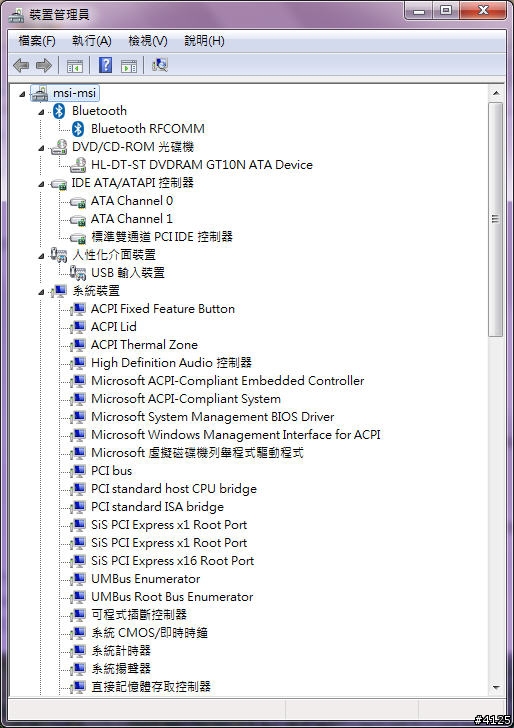Minimize the 裝置管理員 window
The height and width of the screenshot is (728, 514).
click(x=419, y=11)
